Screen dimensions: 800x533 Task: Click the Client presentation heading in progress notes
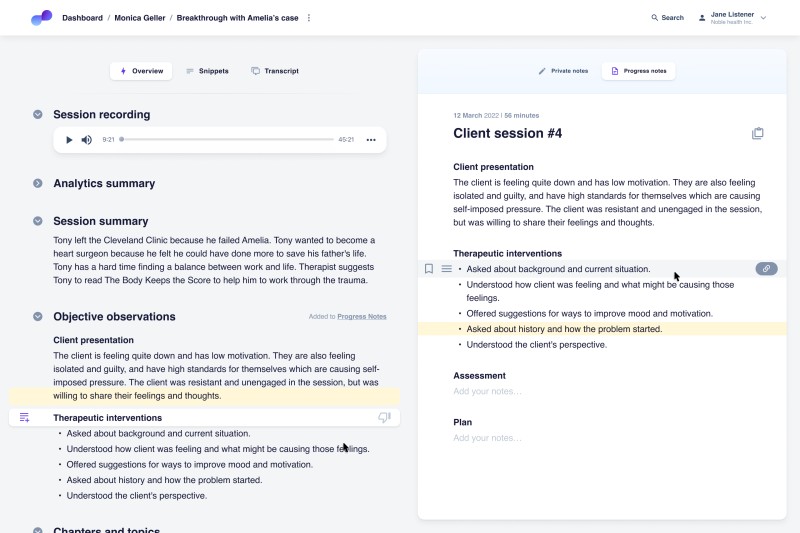pos(493,167)
